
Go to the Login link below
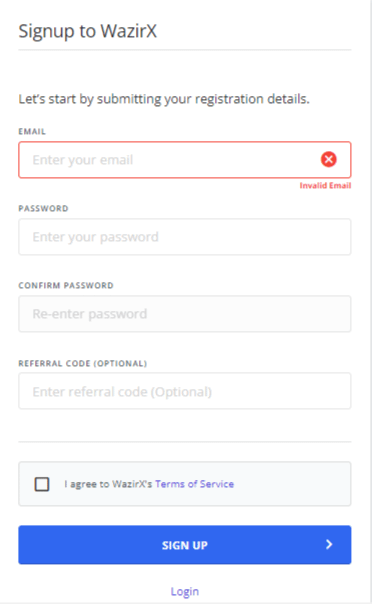pos(185,591)
